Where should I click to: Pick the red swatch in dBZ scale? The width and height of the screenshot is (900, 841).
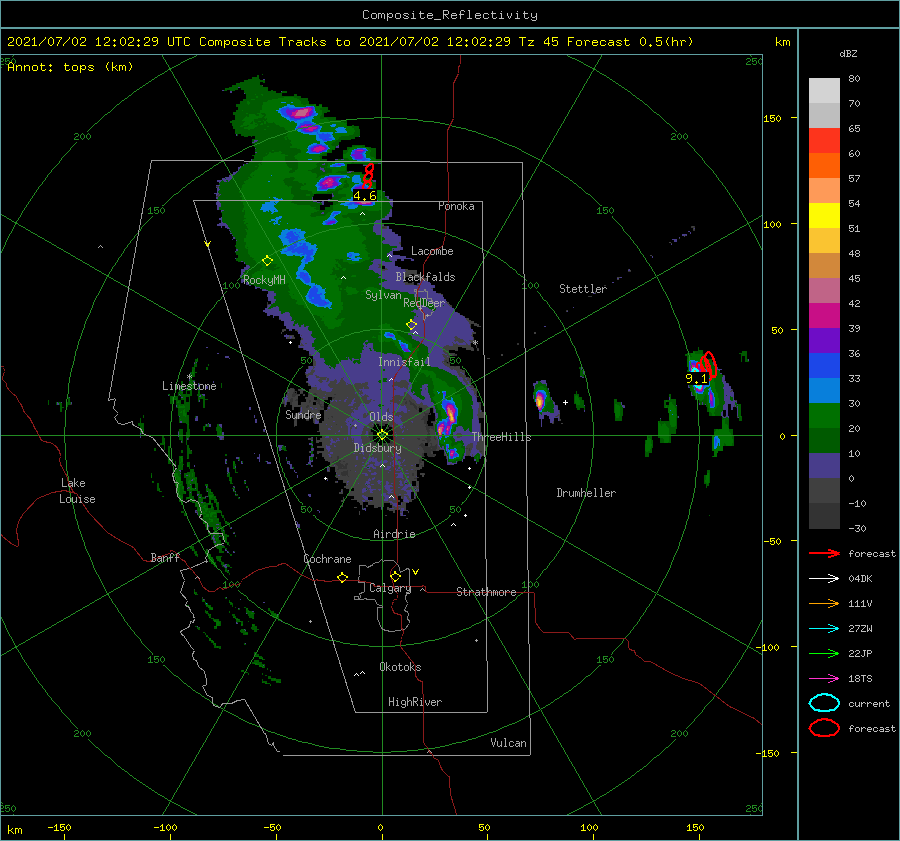click(824, 141)
